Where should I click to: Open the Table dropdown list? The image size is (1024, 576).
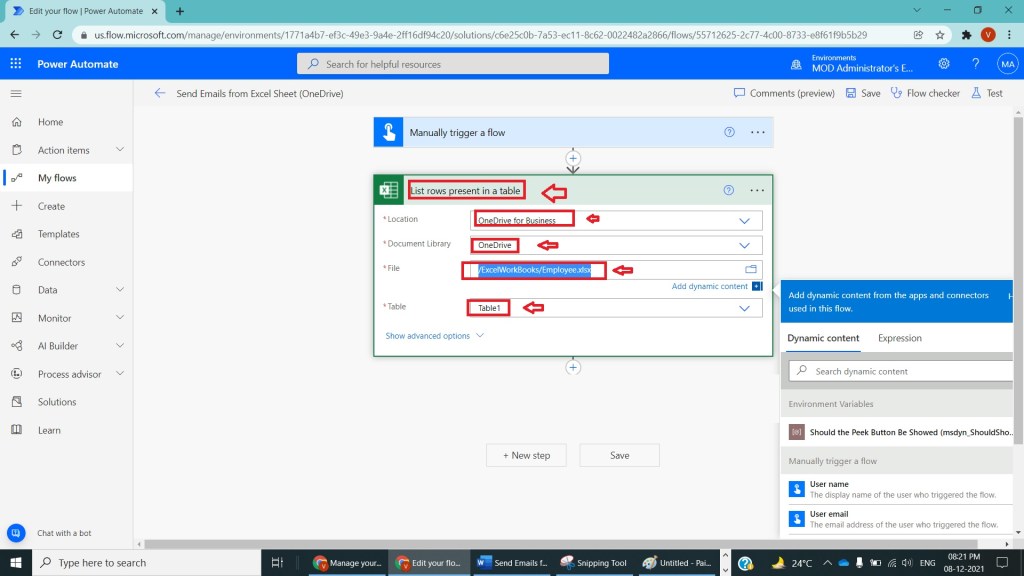tap(744, 308)
